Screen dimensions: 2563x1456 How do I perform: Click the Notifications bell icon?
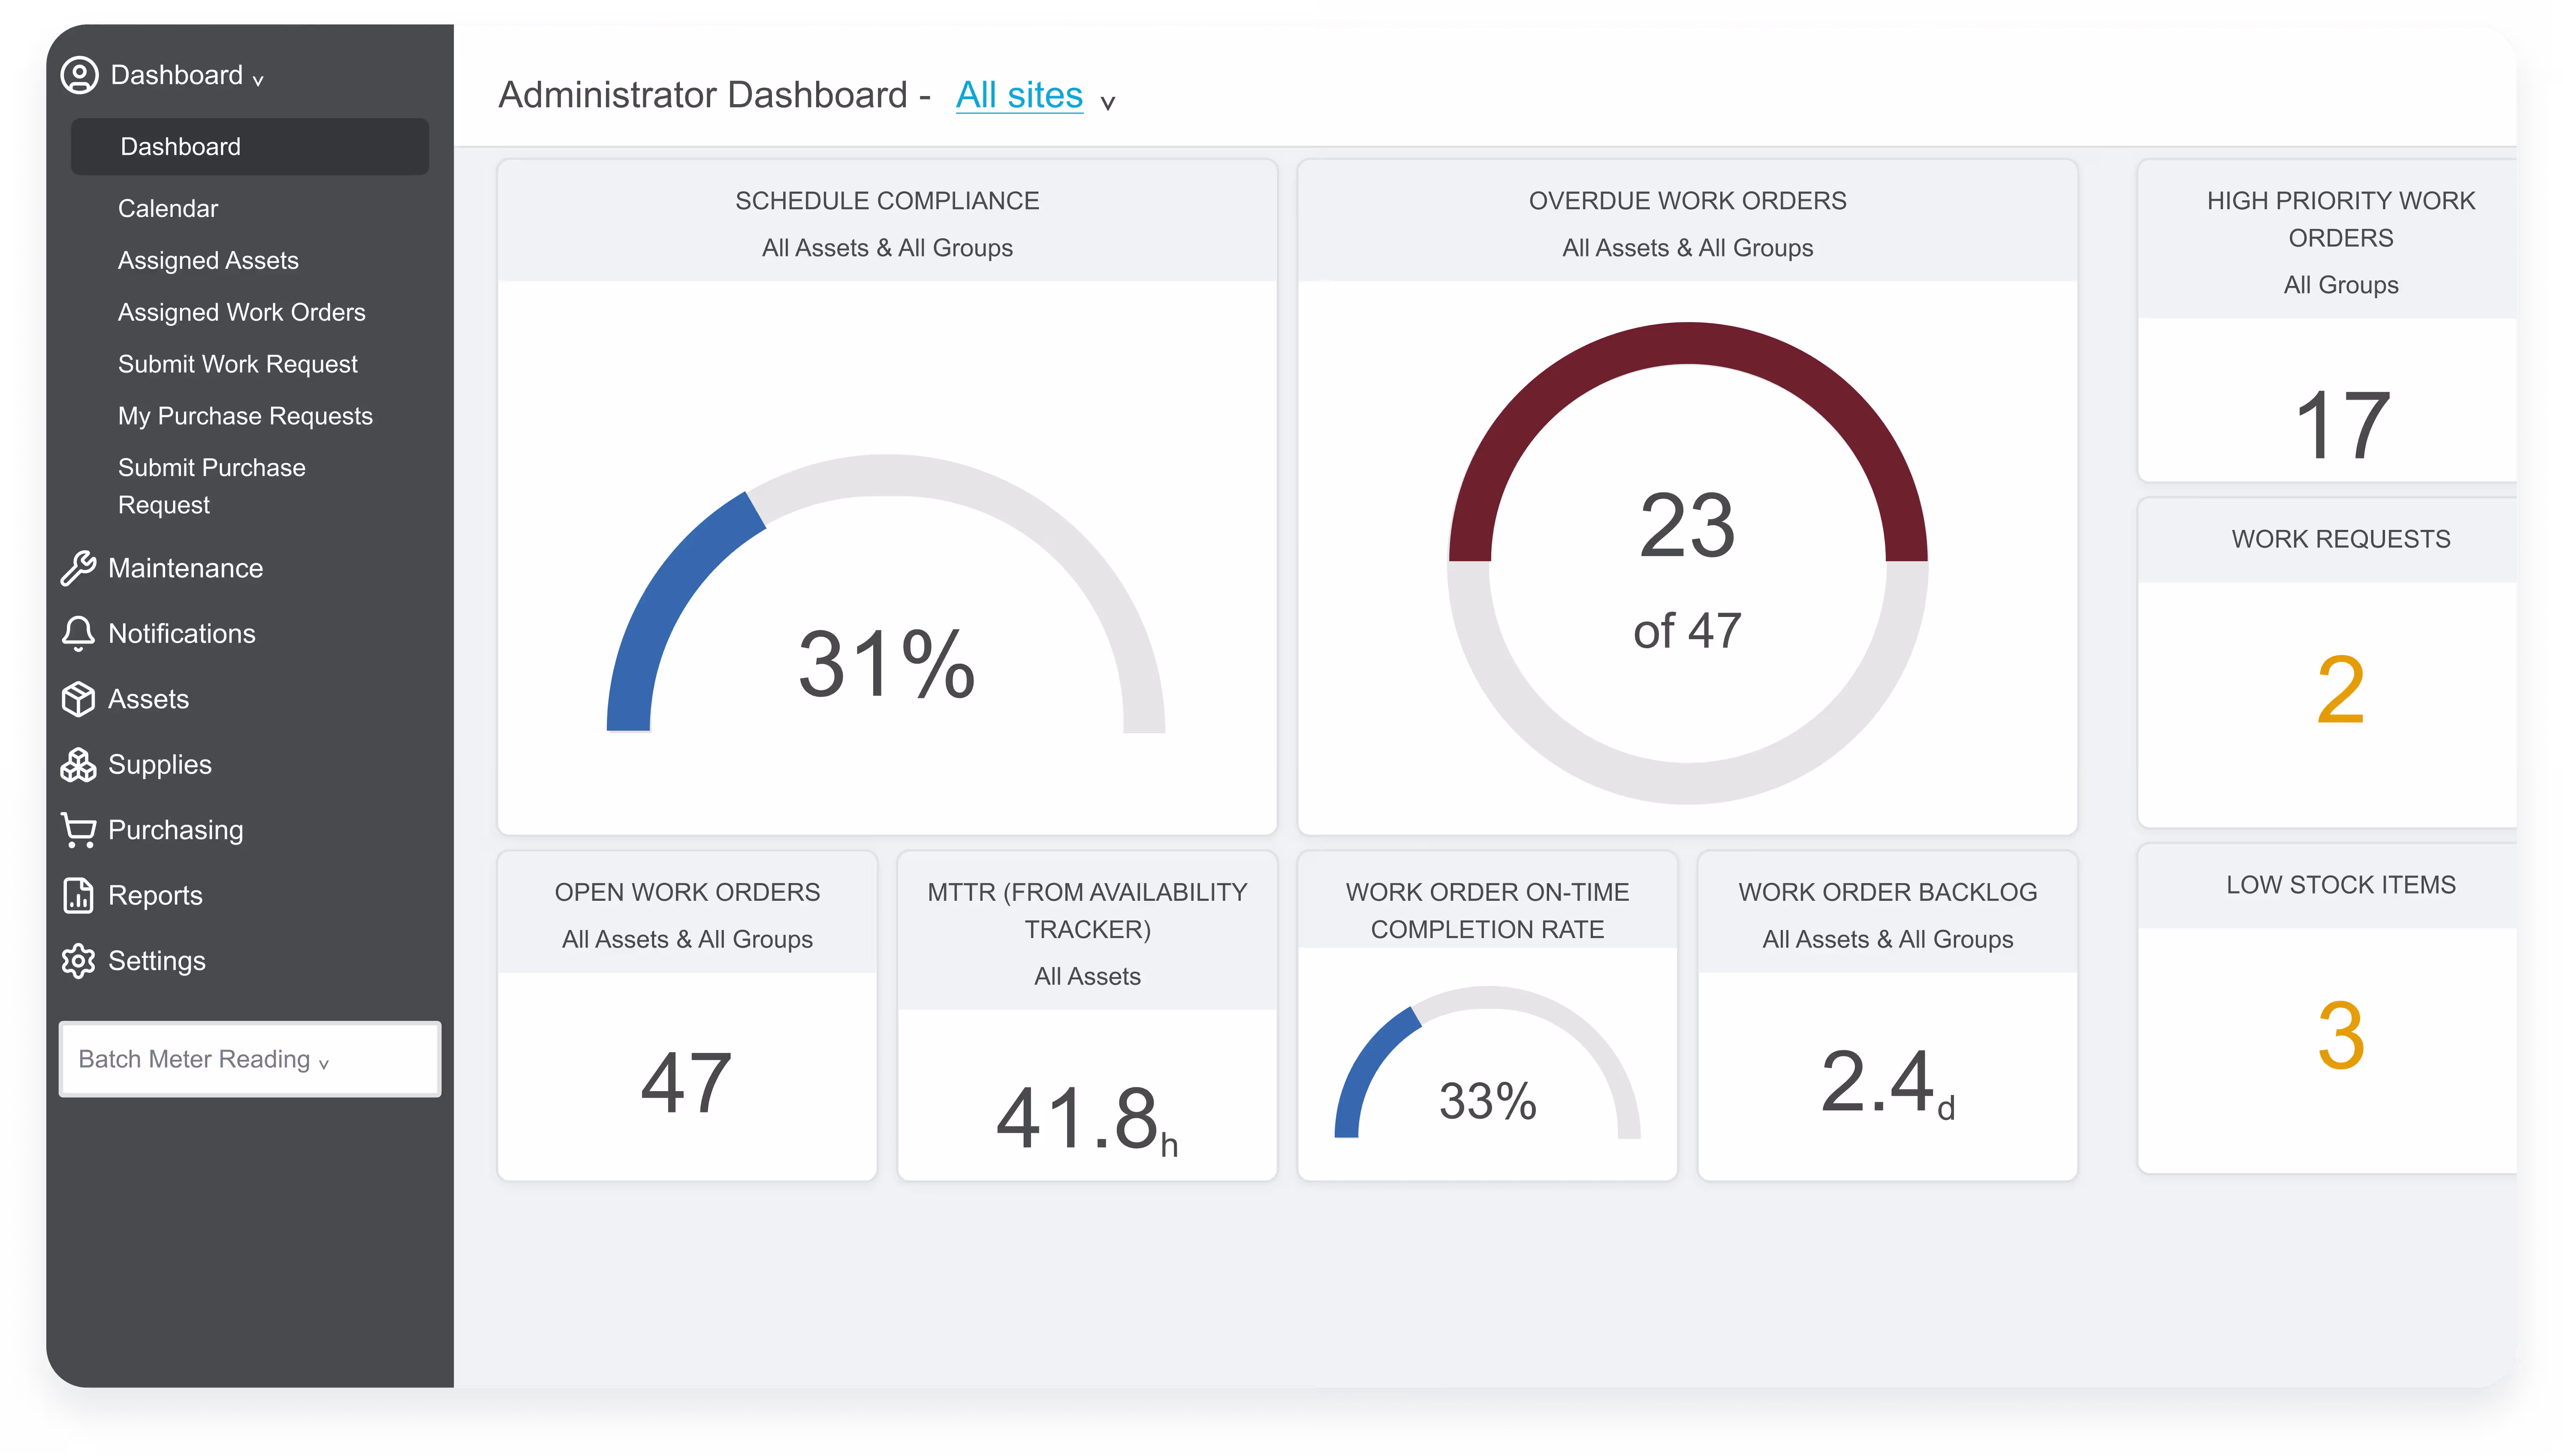pos(78,634)
